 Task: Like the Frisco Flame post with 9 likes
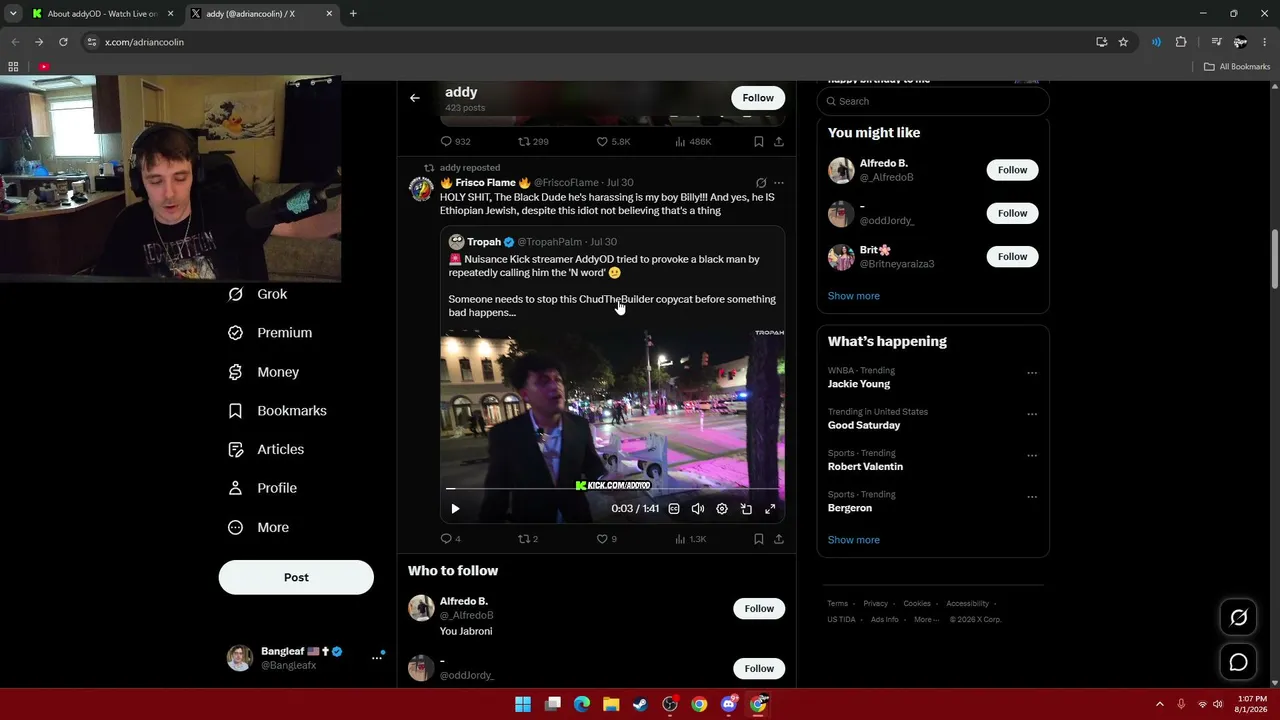tap(607, 539)
